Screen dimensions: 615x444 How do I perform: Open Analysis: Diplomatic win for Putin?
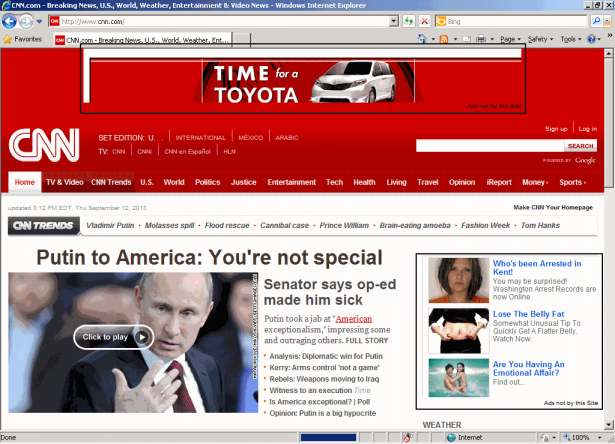(x=326, y=356)
